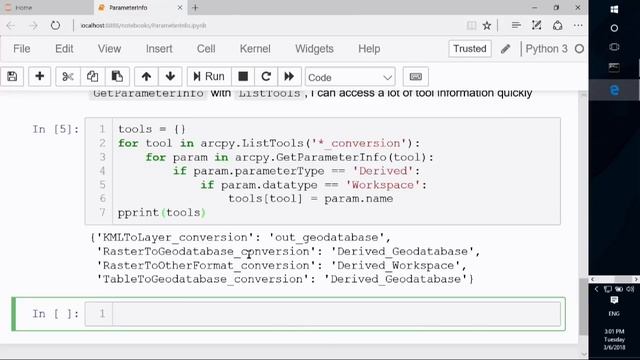
Task: Restart the kernel circular arrow icon
Action: (266, 77)
